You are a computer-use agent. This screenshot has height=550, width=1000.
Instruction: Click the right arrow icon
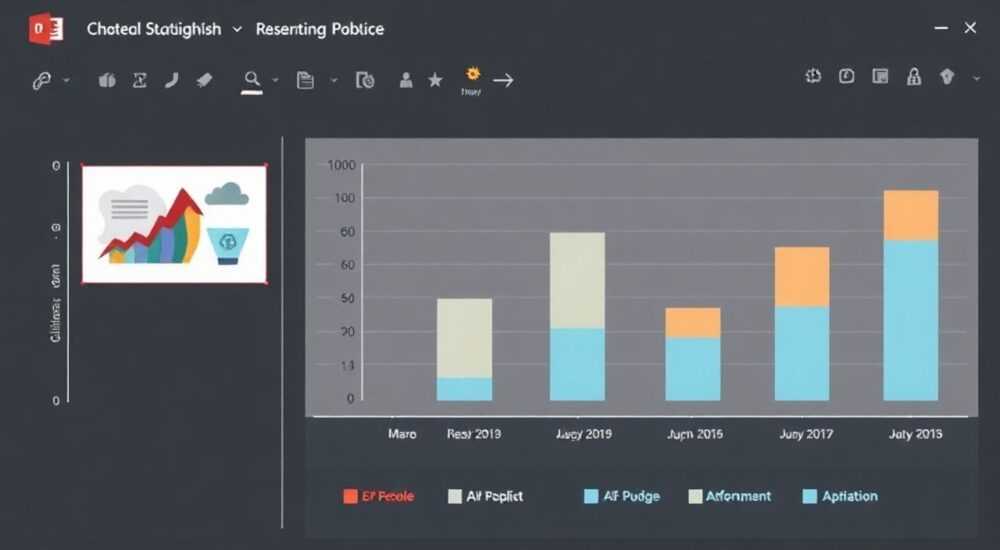(x=503, y=80)
